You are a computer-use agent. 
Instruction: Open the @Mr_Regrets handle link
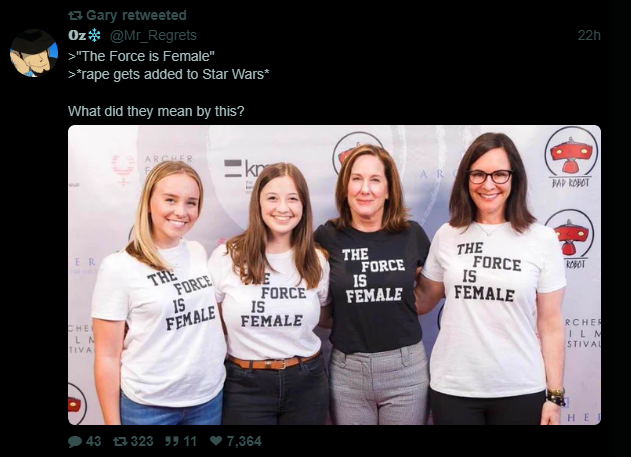point(153,35)
